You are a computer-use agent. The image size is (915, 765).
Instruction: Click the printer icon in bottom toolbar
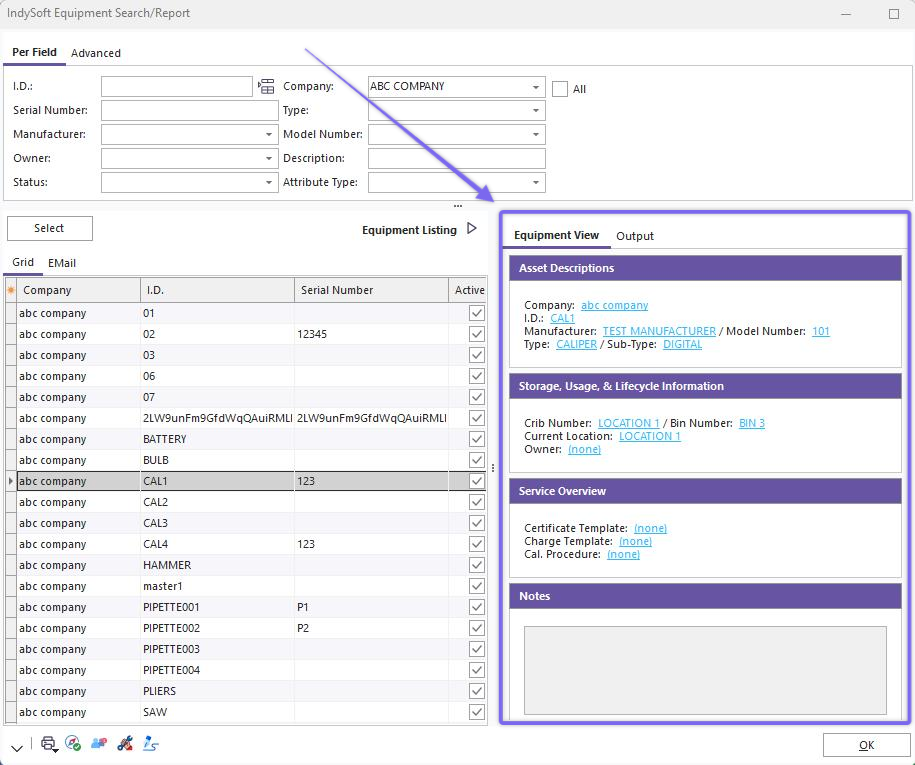point(48,744)
